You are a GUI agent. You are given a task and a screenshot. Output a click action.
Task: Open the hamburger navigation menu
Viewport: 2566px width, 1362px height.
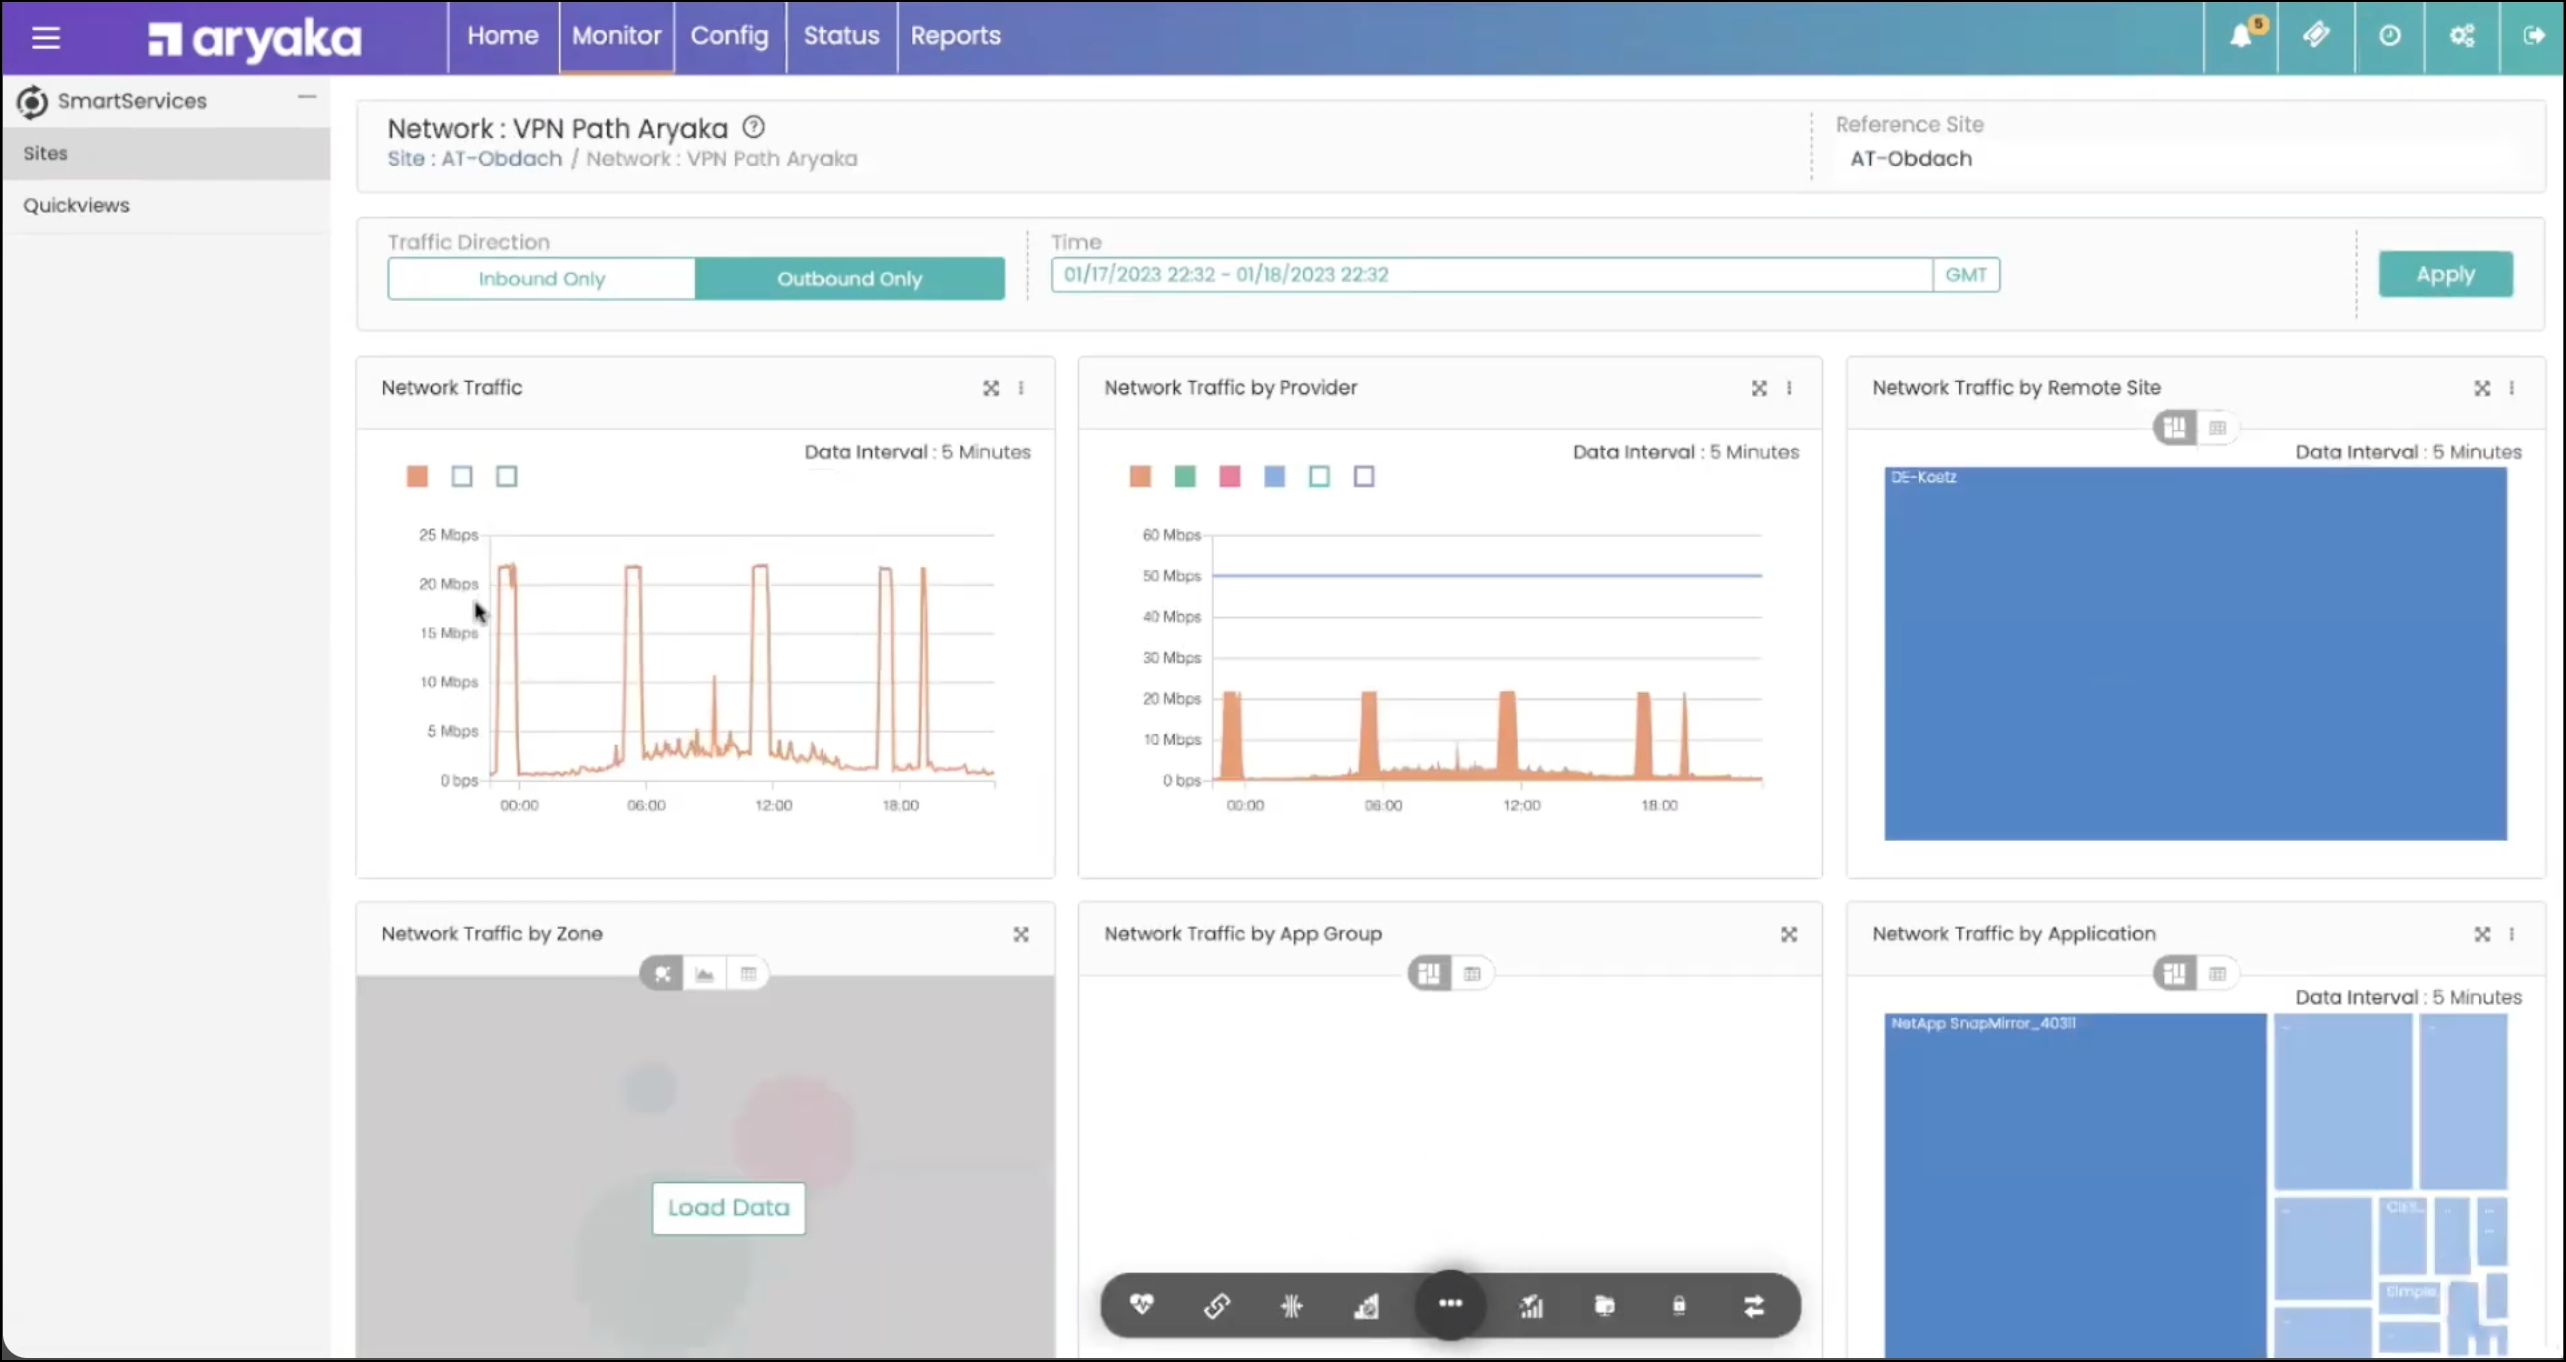click(x=45, y=38)
